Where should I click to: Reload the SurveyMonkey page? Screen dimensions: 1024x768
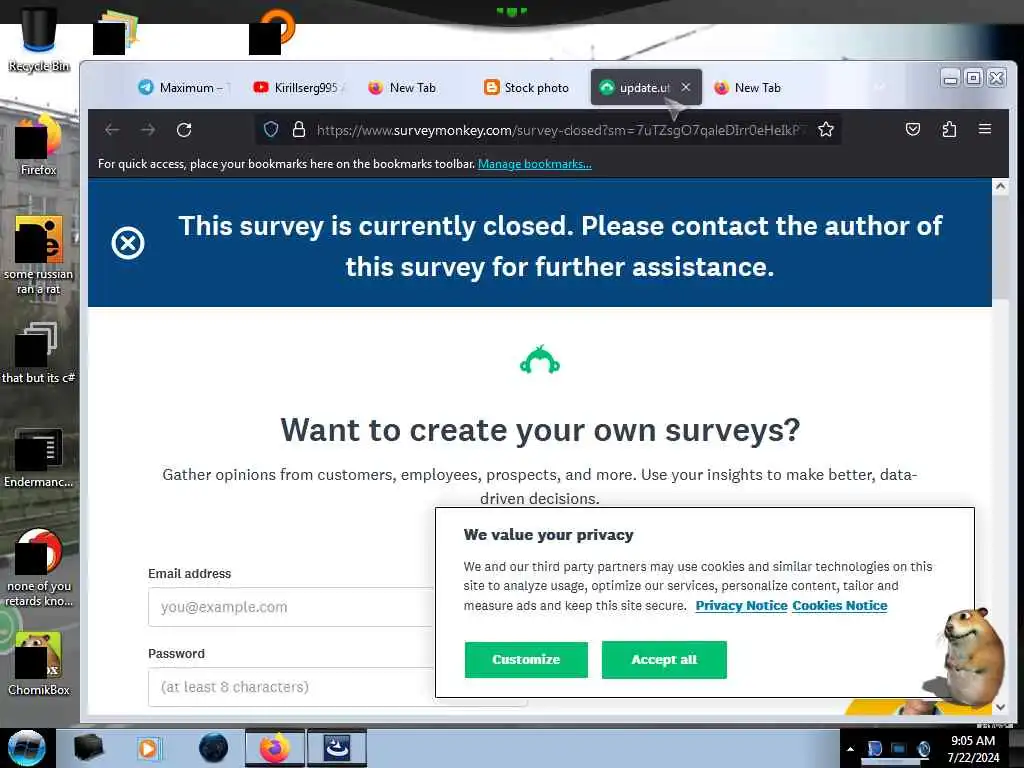[184, 130]
